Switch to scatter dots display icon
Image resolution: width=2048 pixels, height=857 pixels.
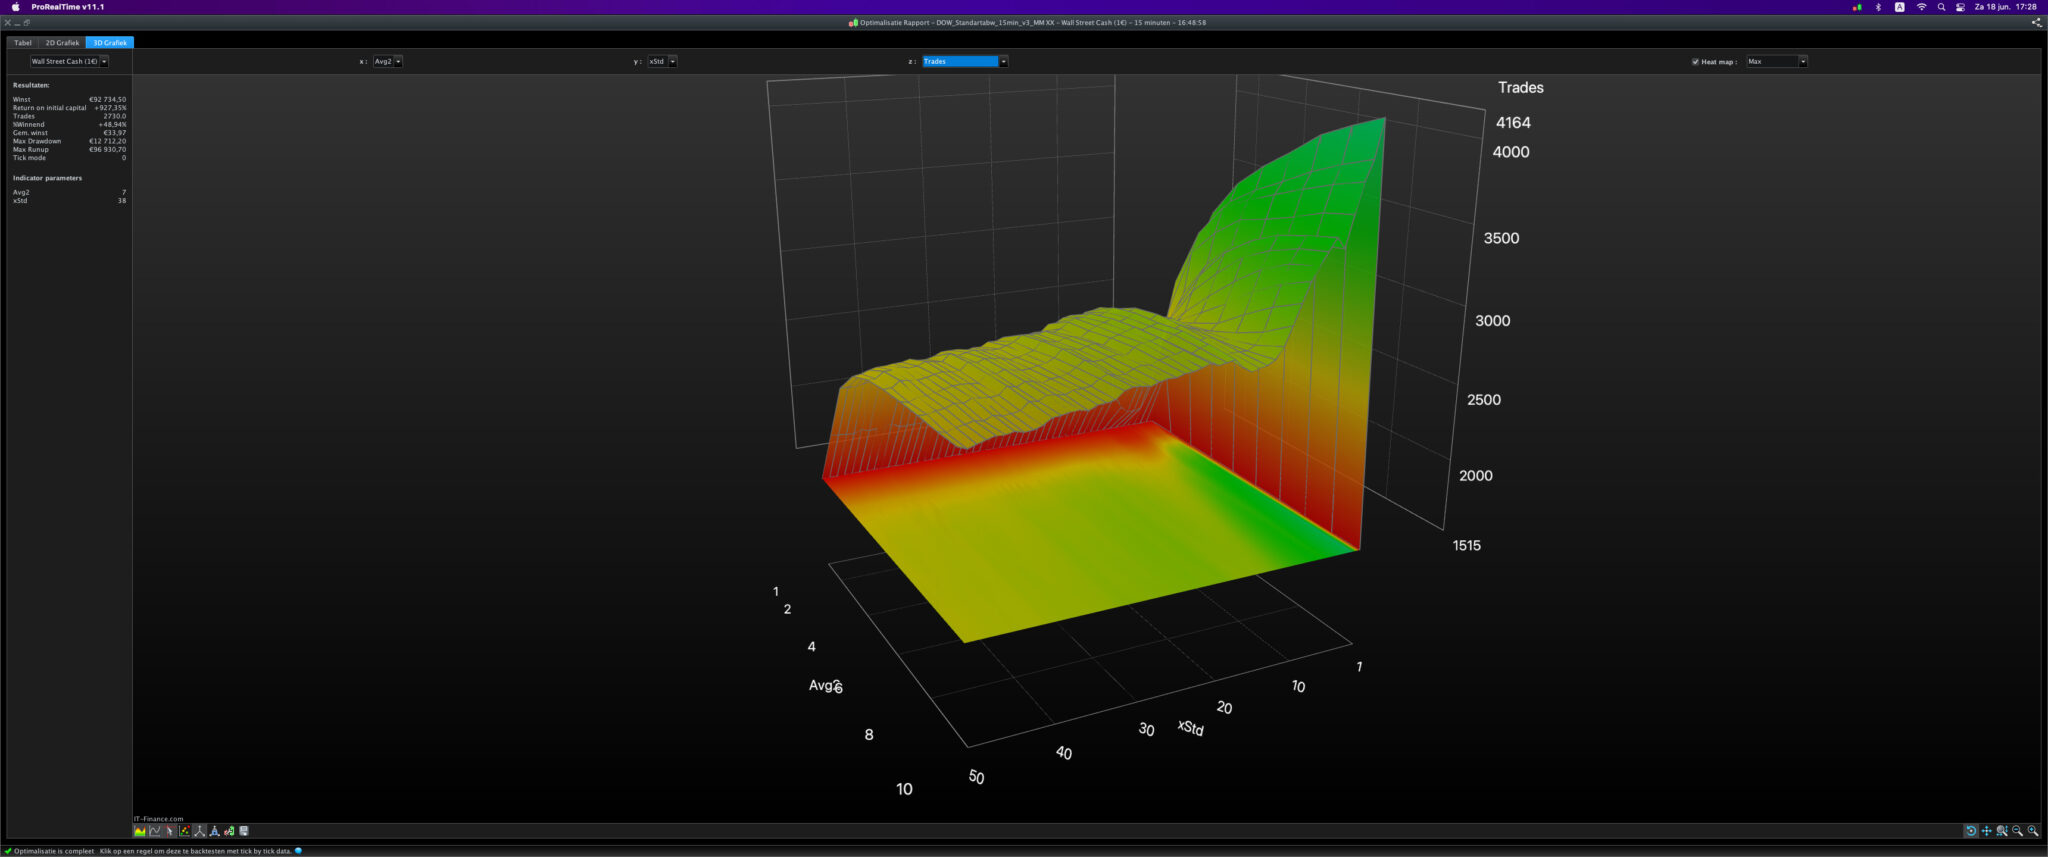(185, 831)
